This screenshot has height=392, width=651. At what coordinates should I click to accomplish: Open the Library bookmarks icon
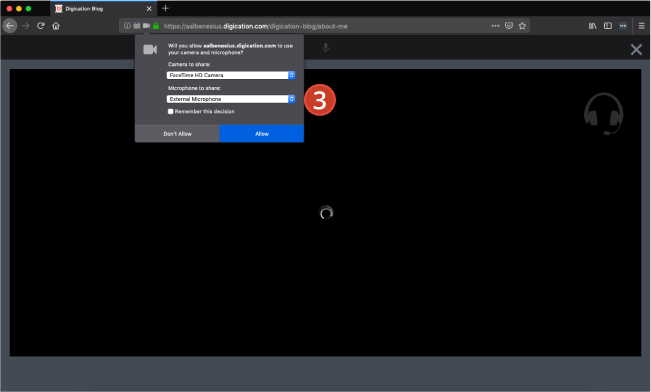(x=592, y=26)
